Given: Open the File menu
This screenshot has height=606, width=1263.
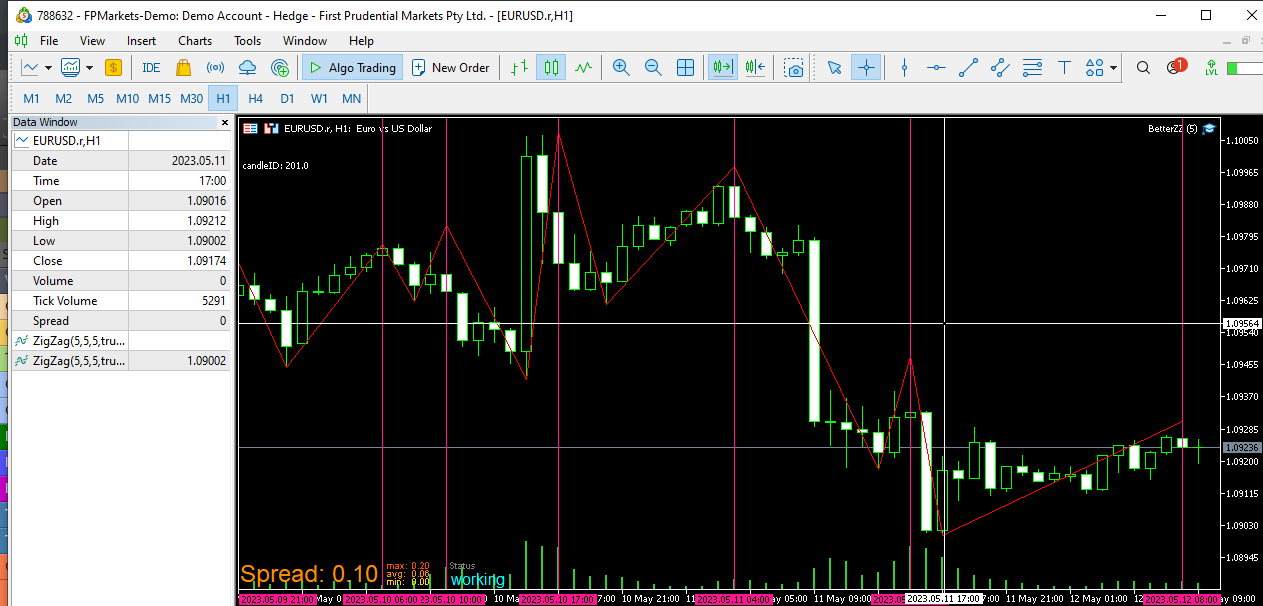Looking at the screenshot, I should (49, 41).
